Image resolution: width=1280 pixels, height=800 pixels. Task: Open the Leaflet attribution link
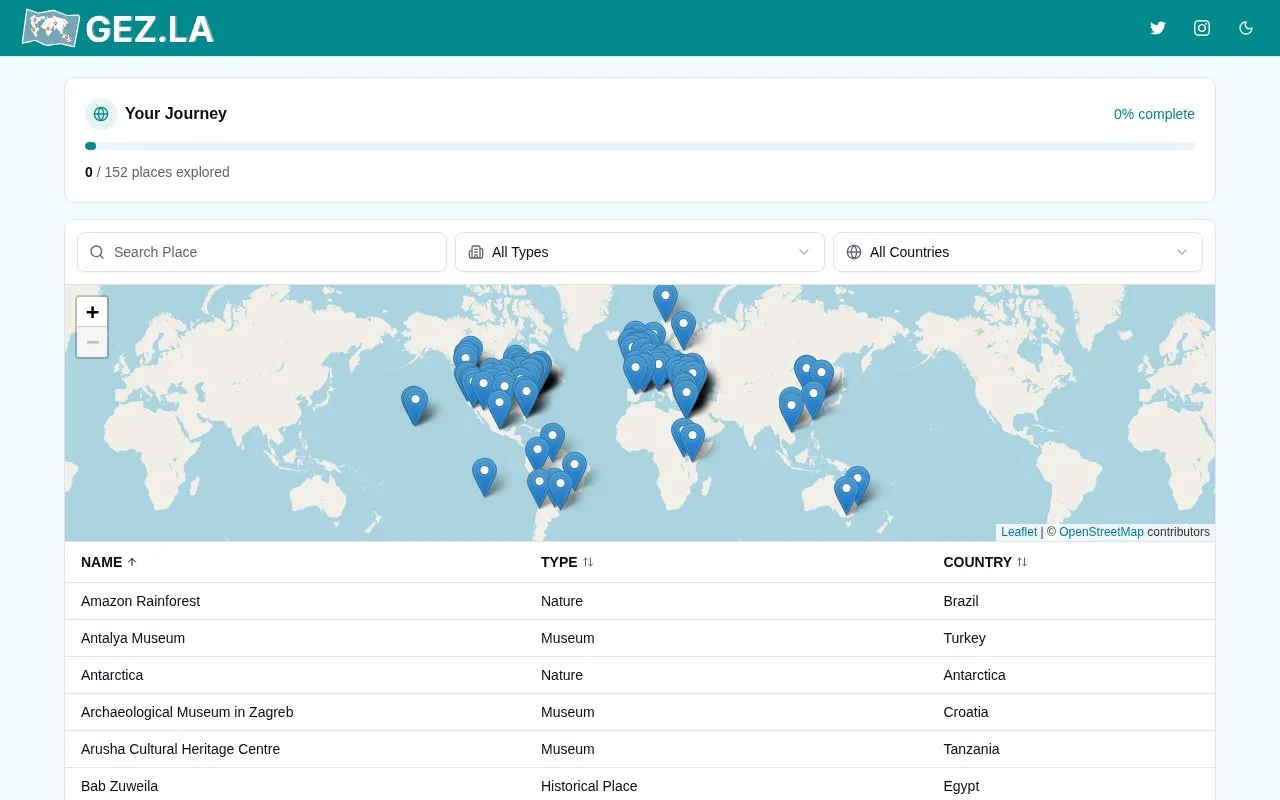click(1019, 532)
